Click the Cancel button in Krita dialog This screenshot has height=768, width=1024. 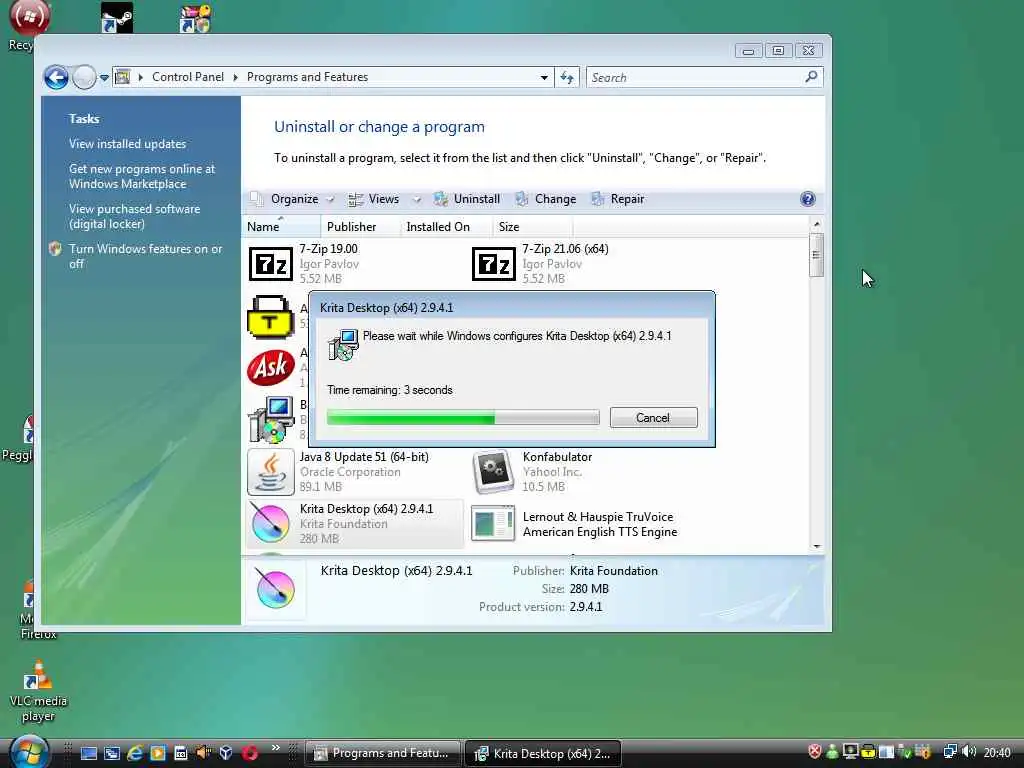point(654,418)
